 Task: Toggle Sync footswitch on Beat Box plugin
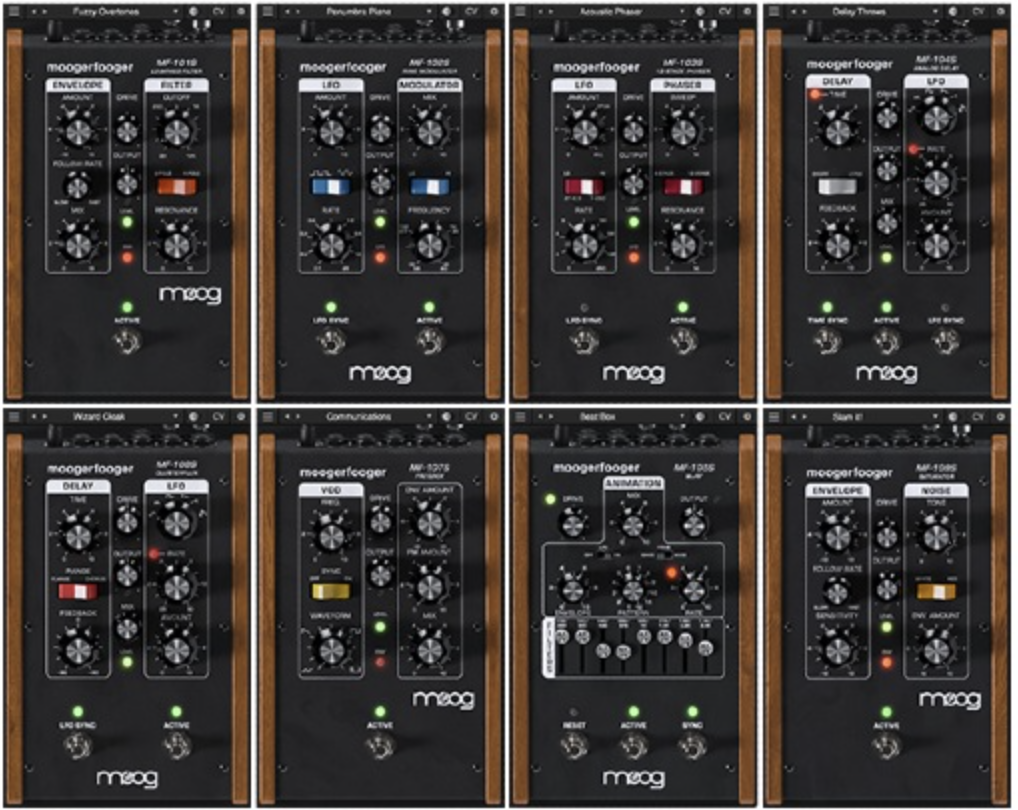pyautogui.click(x=693, y=746)
